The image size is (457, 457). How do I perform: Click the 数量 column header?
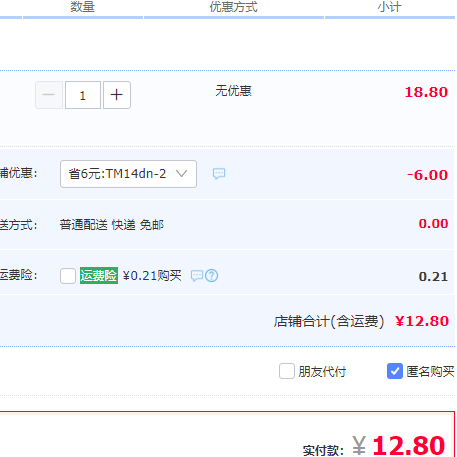pos(82,7)
